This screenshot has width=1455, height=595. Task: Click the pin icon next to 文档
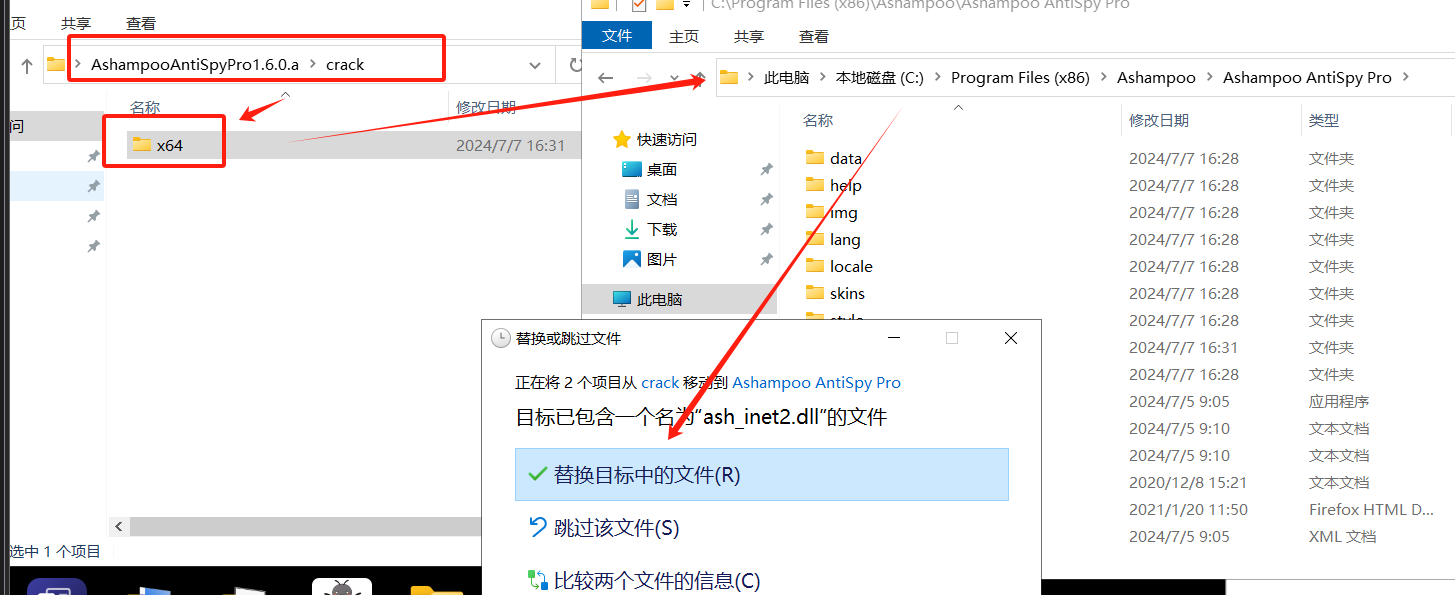[766, 200]
